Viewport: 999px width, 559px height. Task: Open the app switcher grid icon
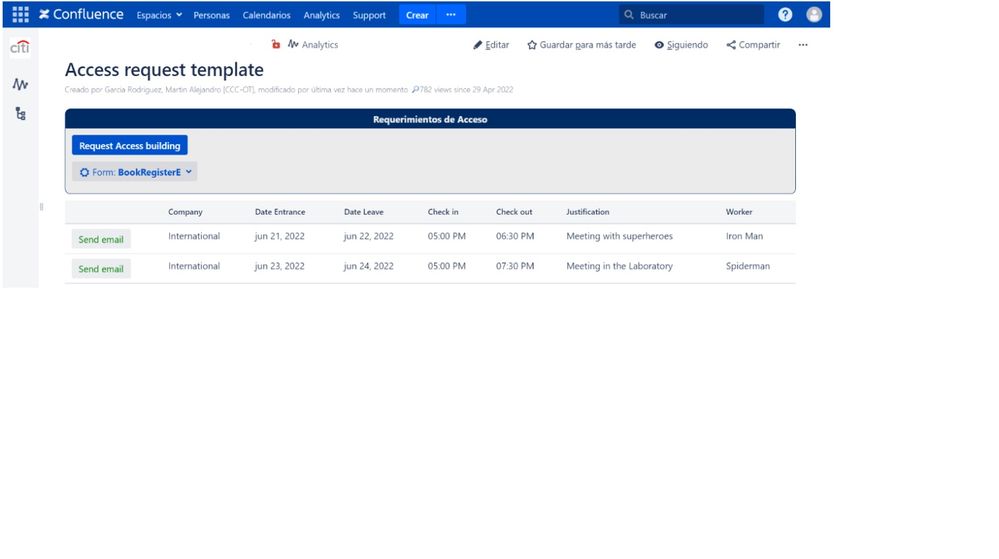click(20, 14)
